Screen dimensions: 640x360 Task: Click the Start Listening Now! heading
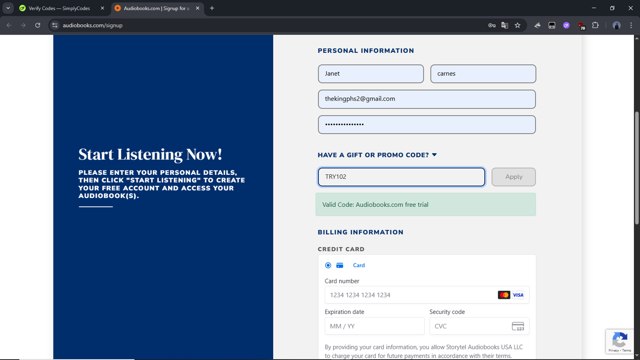tap(150, 155)
